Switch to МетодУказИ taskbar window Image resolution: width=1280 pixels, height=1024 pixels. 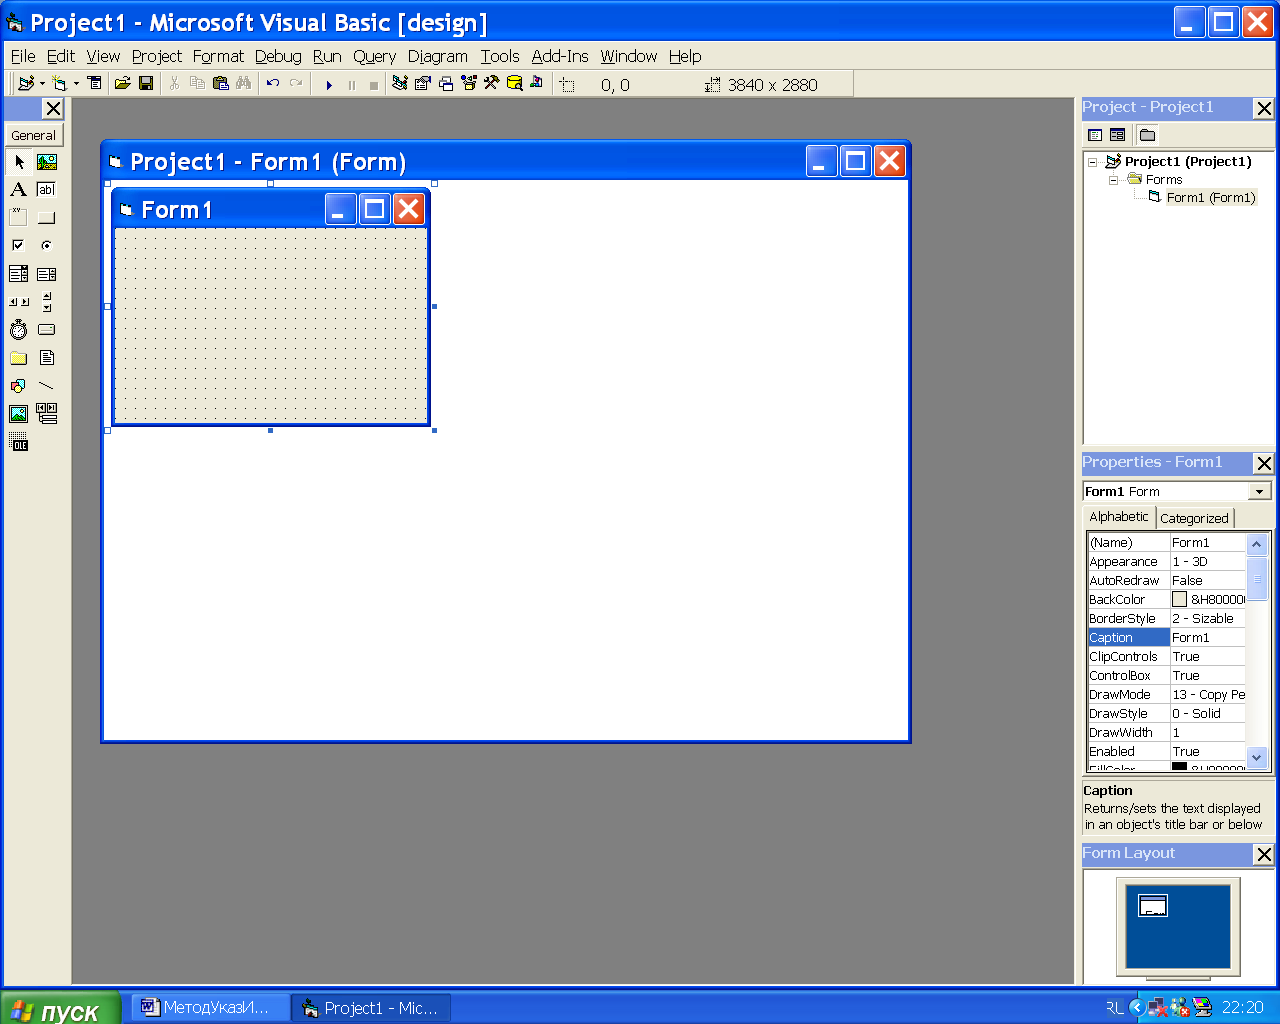[x=208, y=1008]
